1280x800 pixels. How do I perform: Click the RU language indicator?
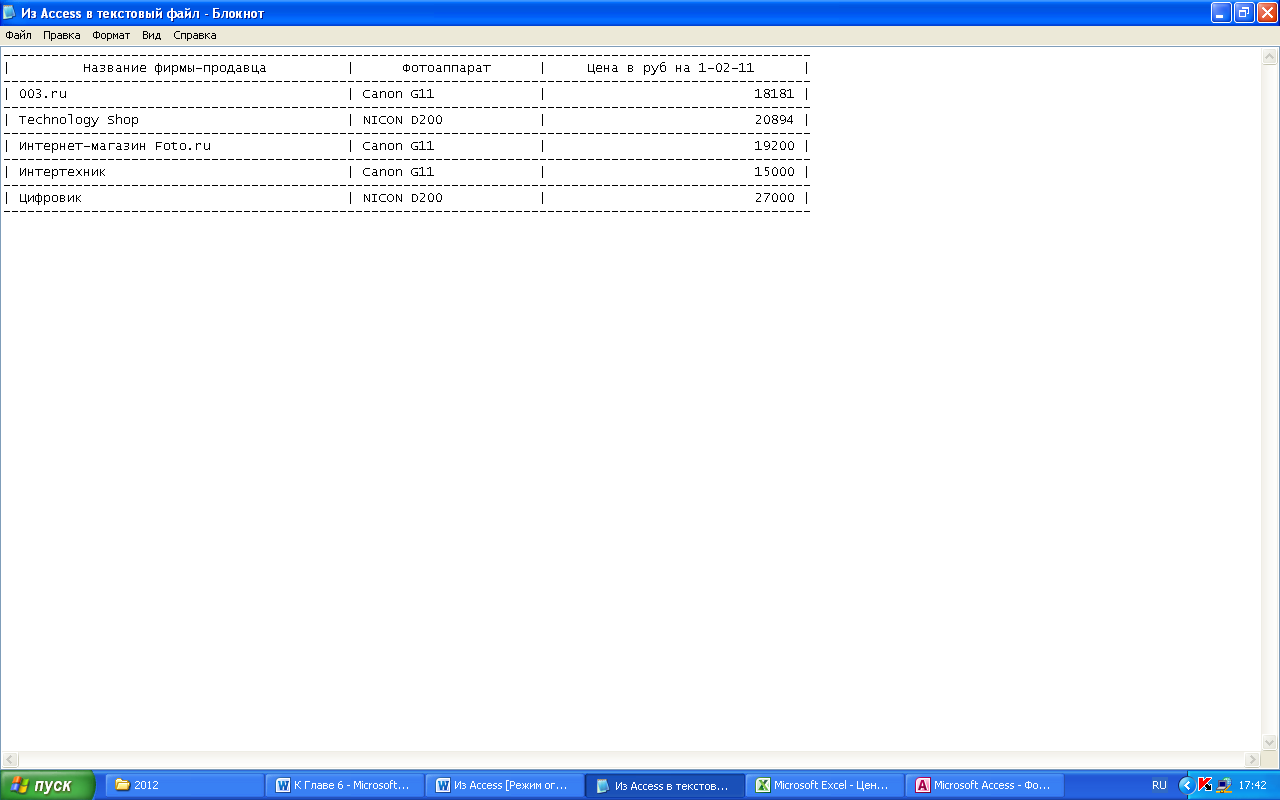(x=1159, y=785)
